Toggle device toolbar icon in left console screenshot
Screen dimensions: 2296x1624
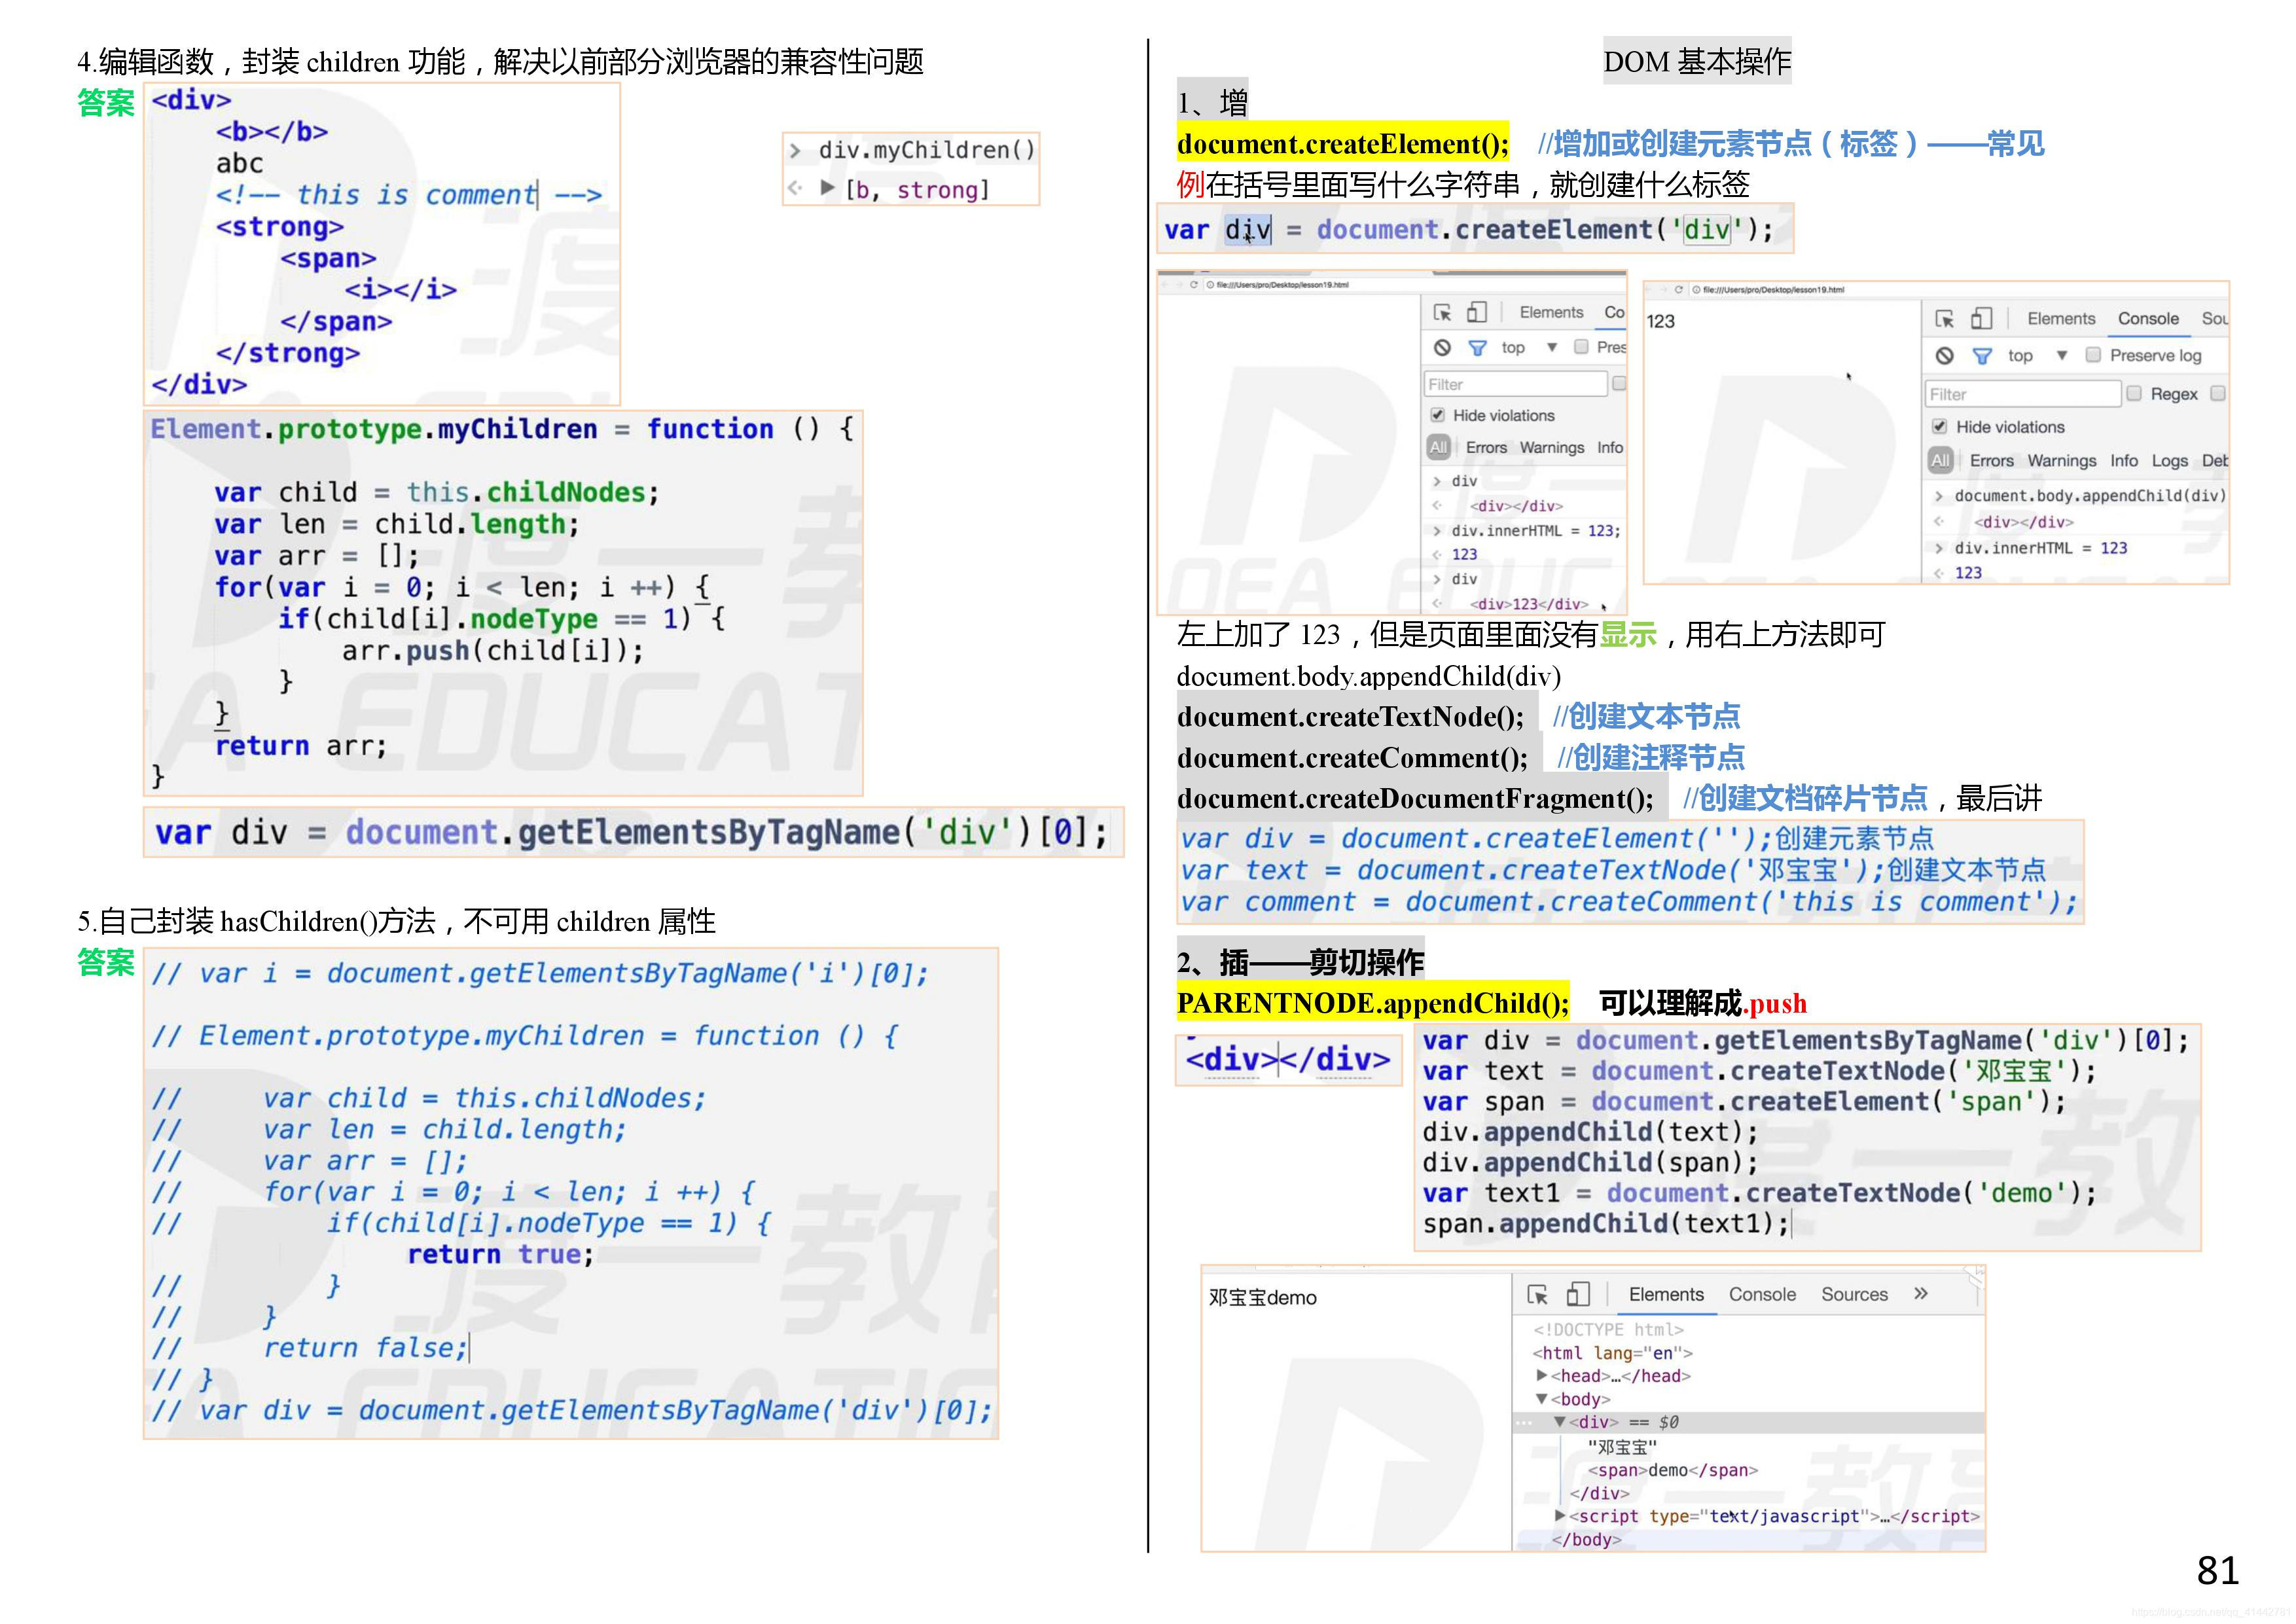[x=1477, y=312]
